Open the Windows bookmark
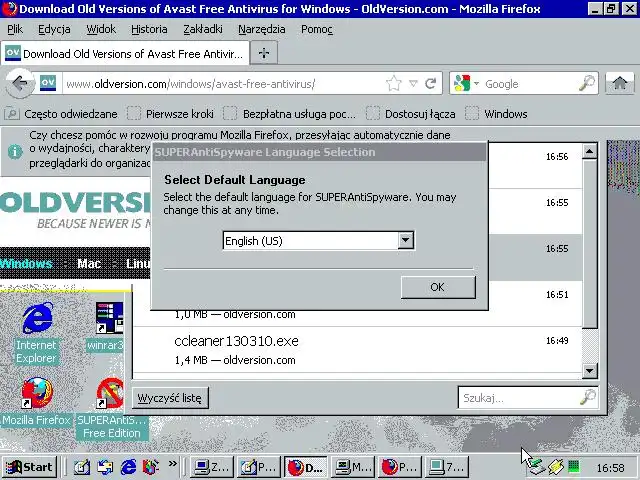Image resolution: width=640 pixels, height=480 pixels. coord(496,114)
